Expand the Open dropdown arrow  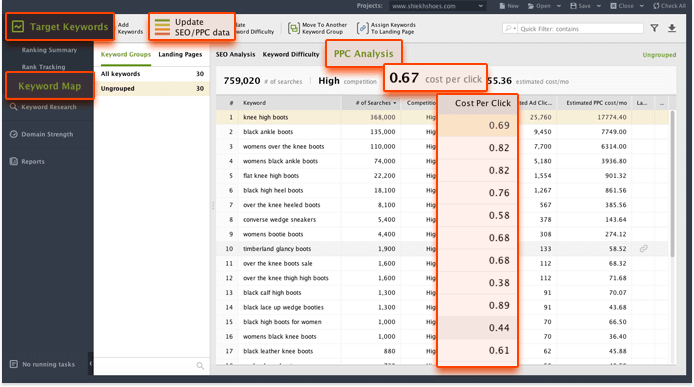[x=559, y=6]
